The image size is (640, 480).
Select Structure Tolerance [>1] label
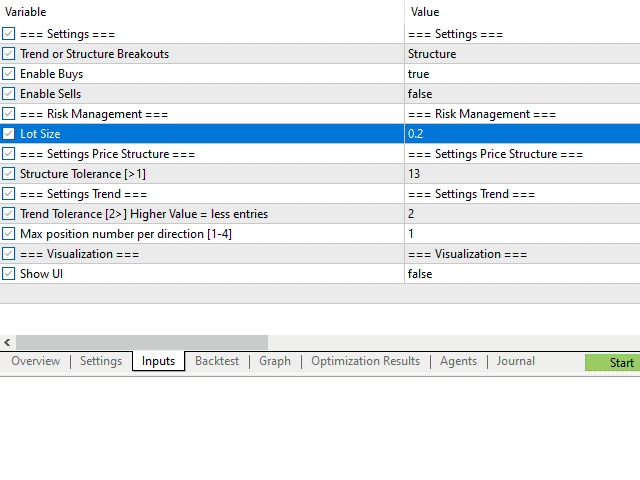82,173
